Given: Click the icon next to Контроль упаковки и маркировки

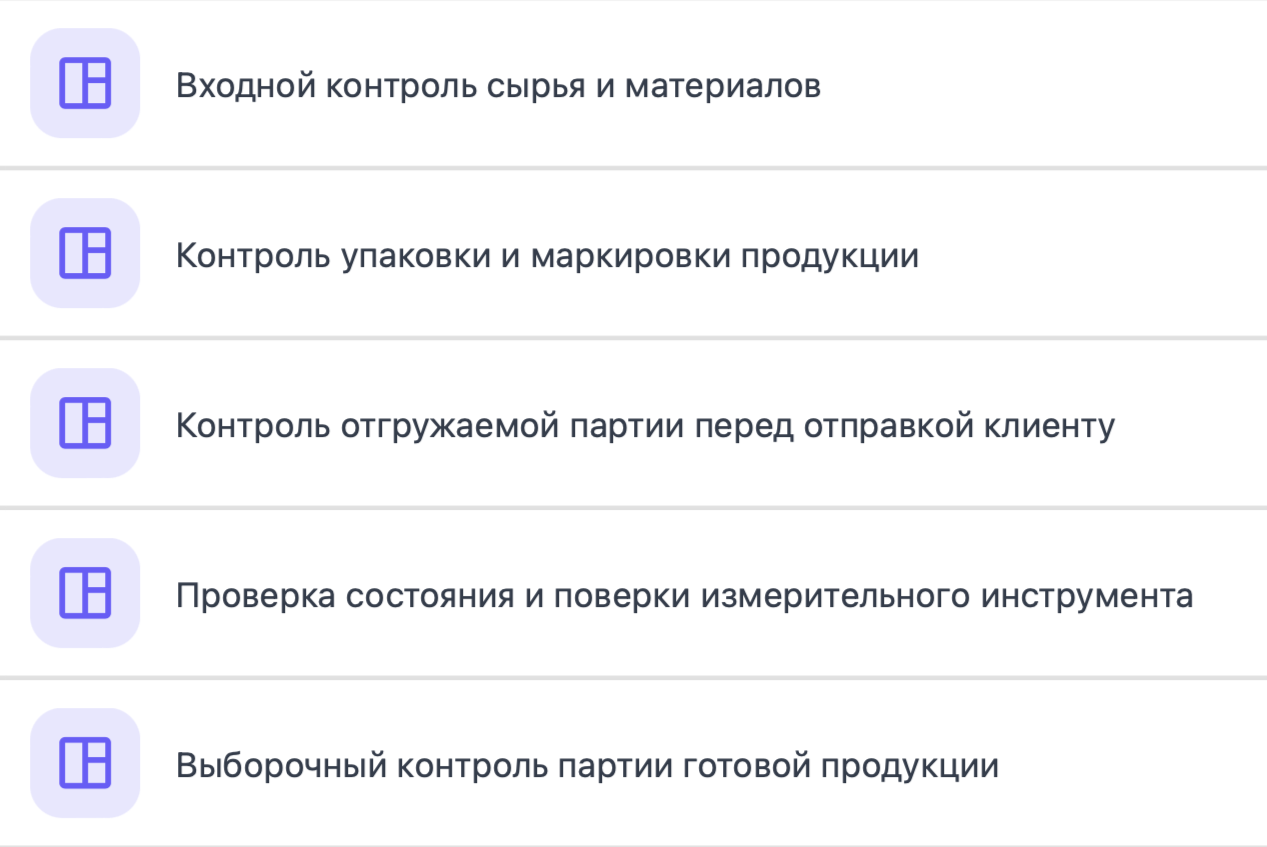Looking at the screenshot, I should click(x=85, y=253).
